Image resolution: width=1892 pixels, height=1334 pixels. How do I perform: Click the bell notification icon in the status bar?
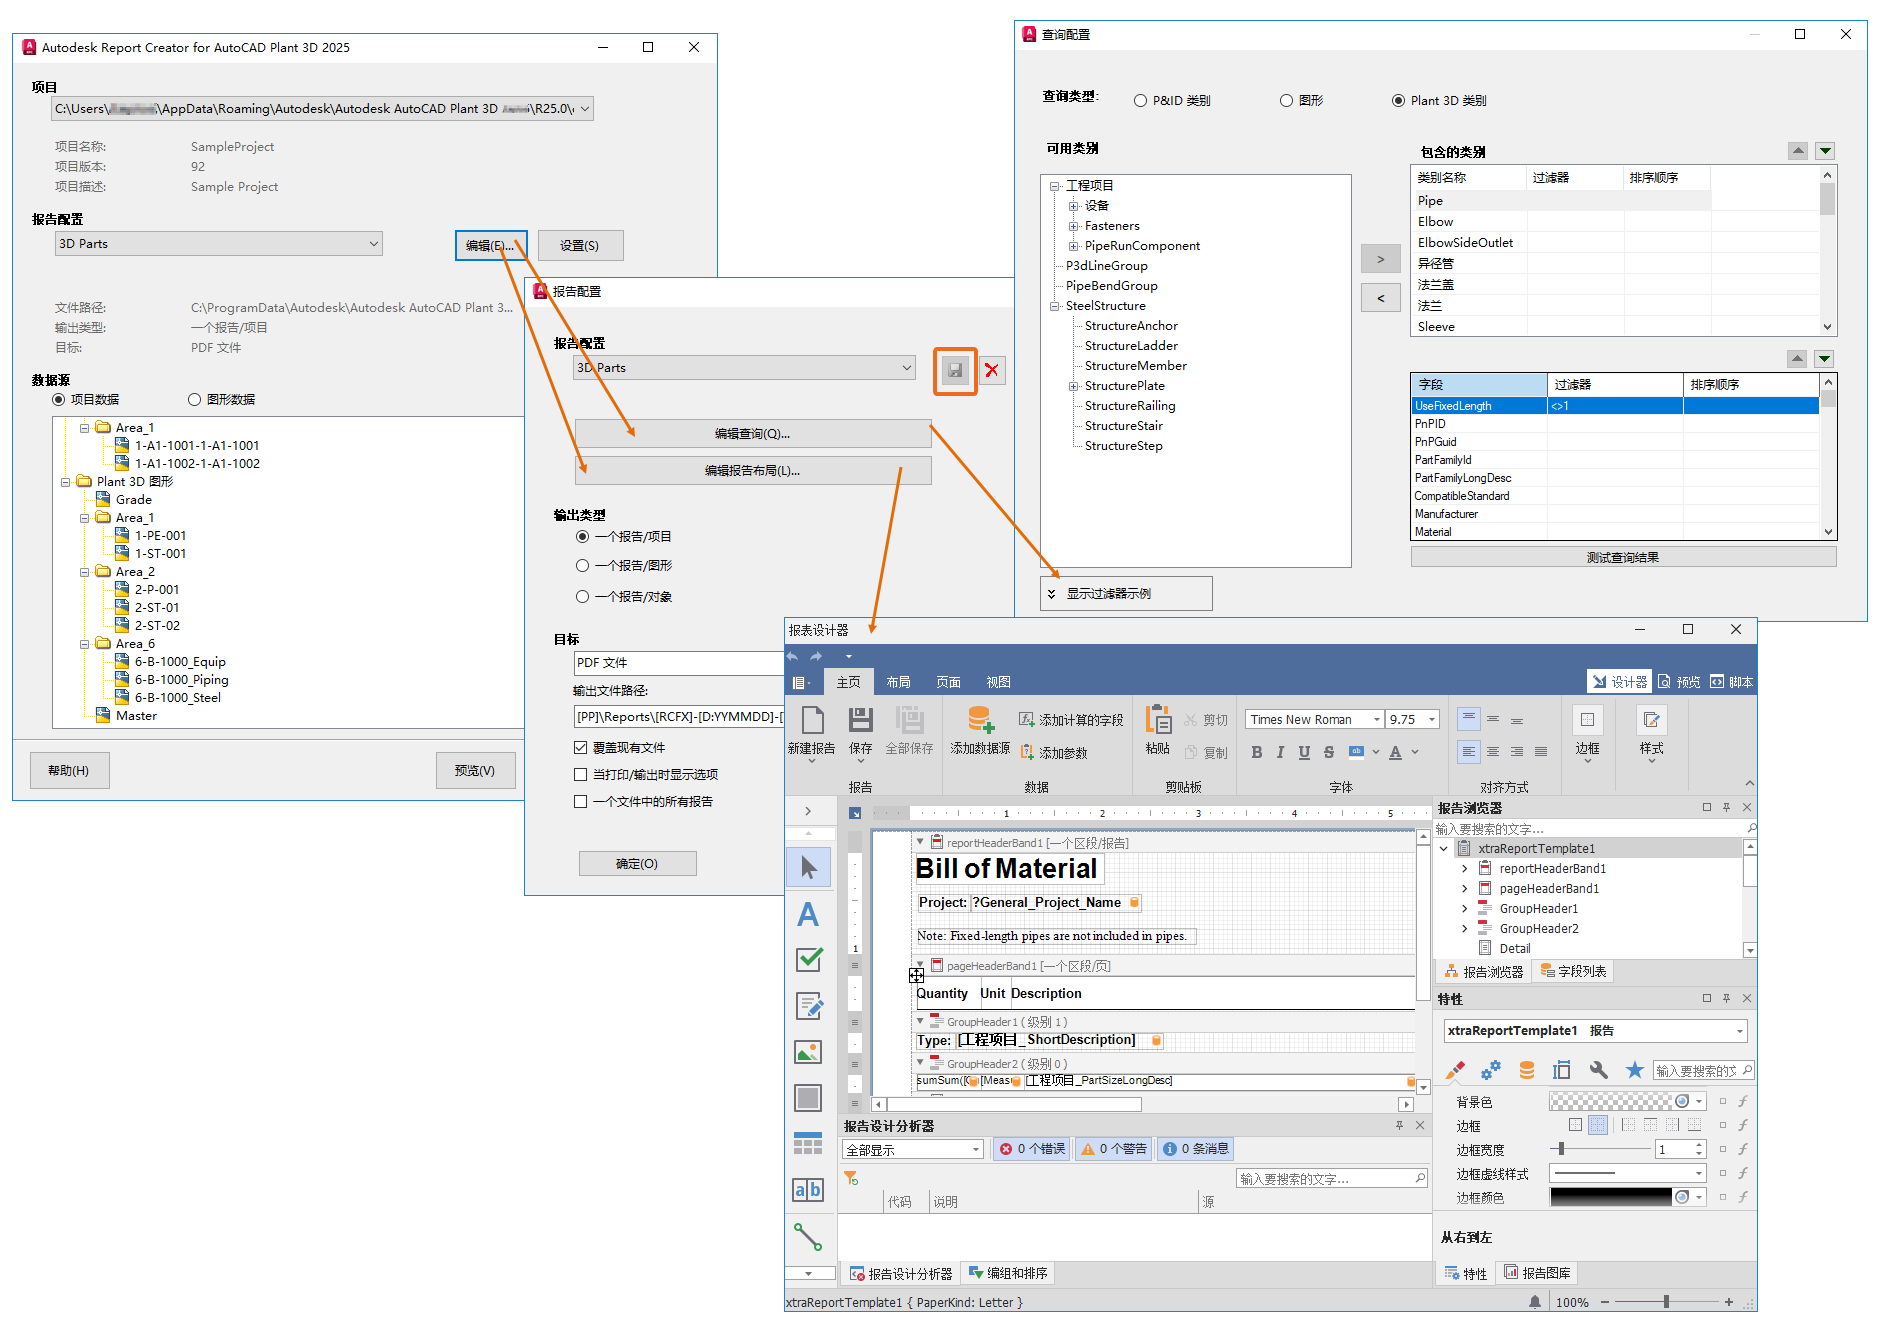tap(1535, 1302)
